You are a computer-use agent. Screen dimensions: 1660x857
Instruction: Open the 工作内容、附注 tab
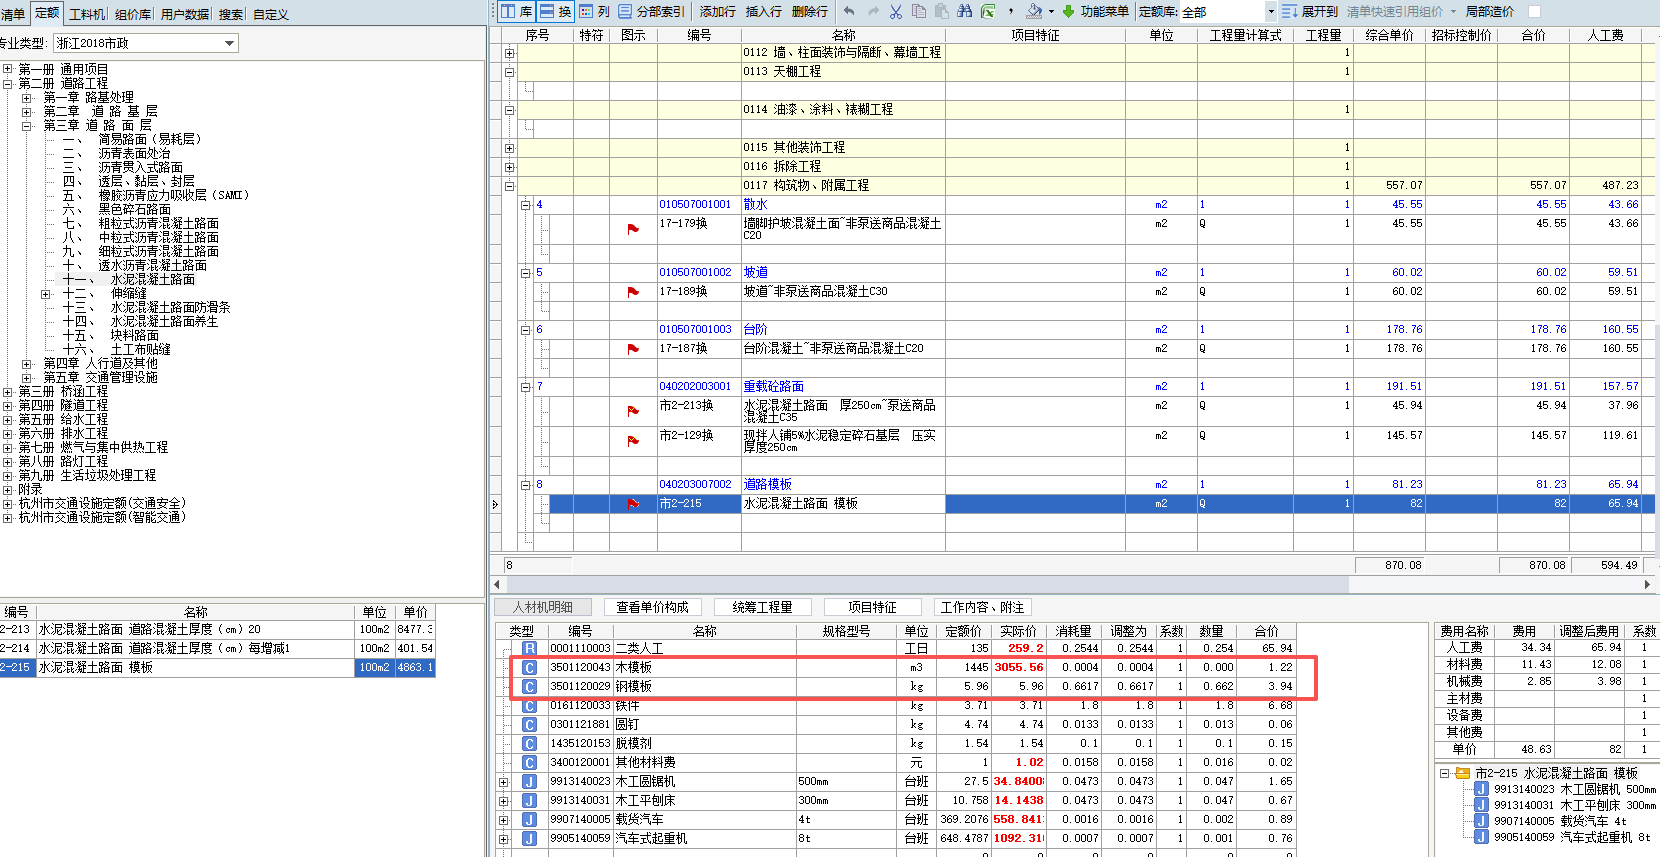982,607
